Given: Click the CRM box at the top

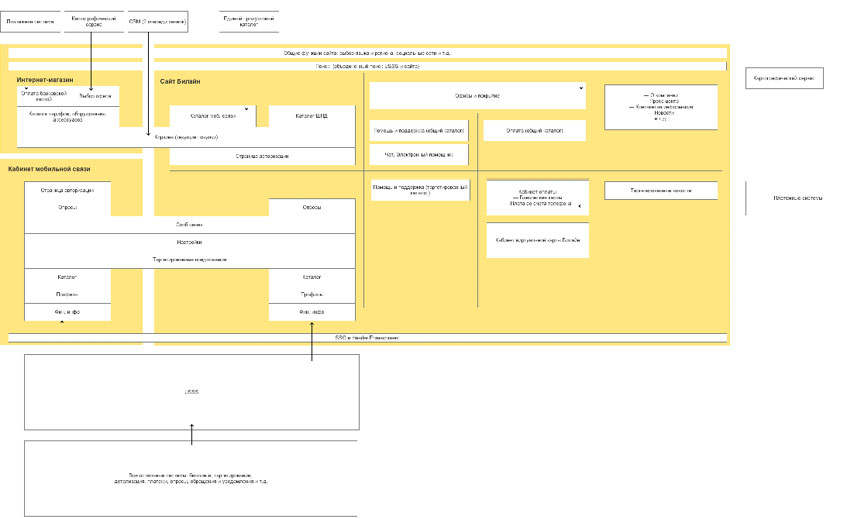Looking at the screenshot, I should pyautogui.click(x=158, y=20).
